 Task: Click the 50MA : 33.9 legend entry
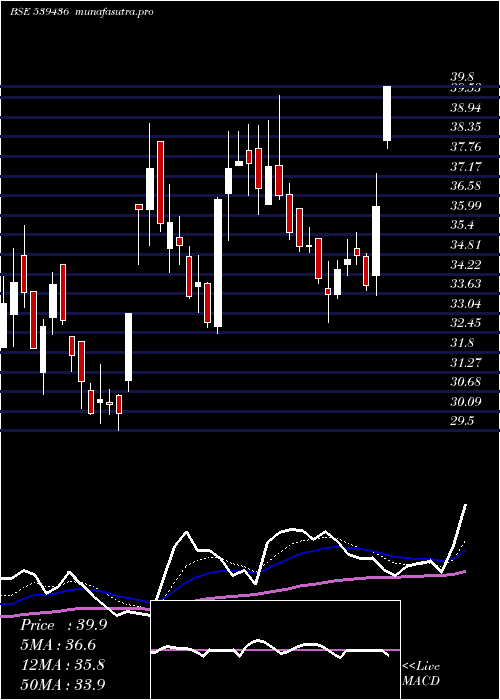point(63,684)
